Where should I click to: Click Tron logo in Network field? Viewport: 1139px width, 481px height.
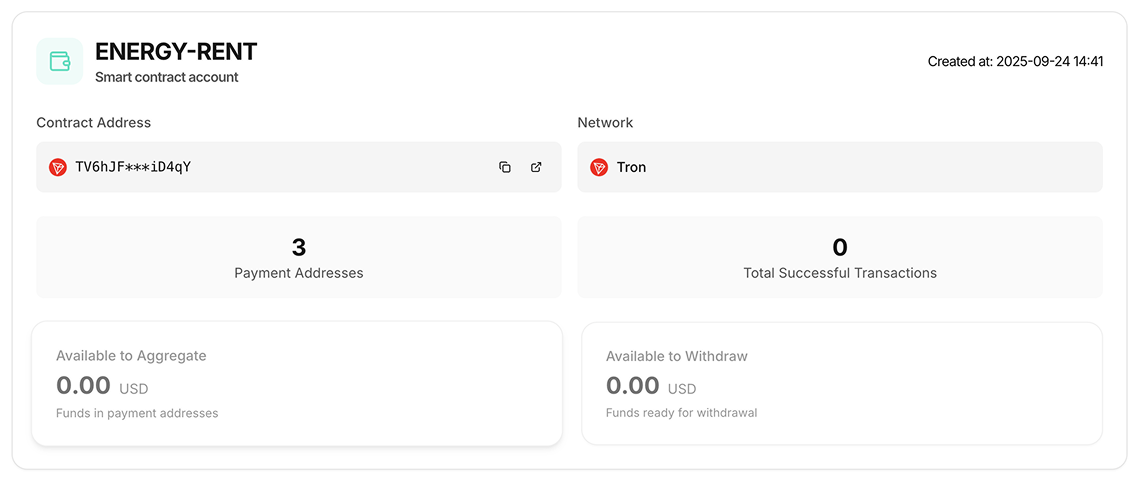pyautogui.click(x=599, y=167)
